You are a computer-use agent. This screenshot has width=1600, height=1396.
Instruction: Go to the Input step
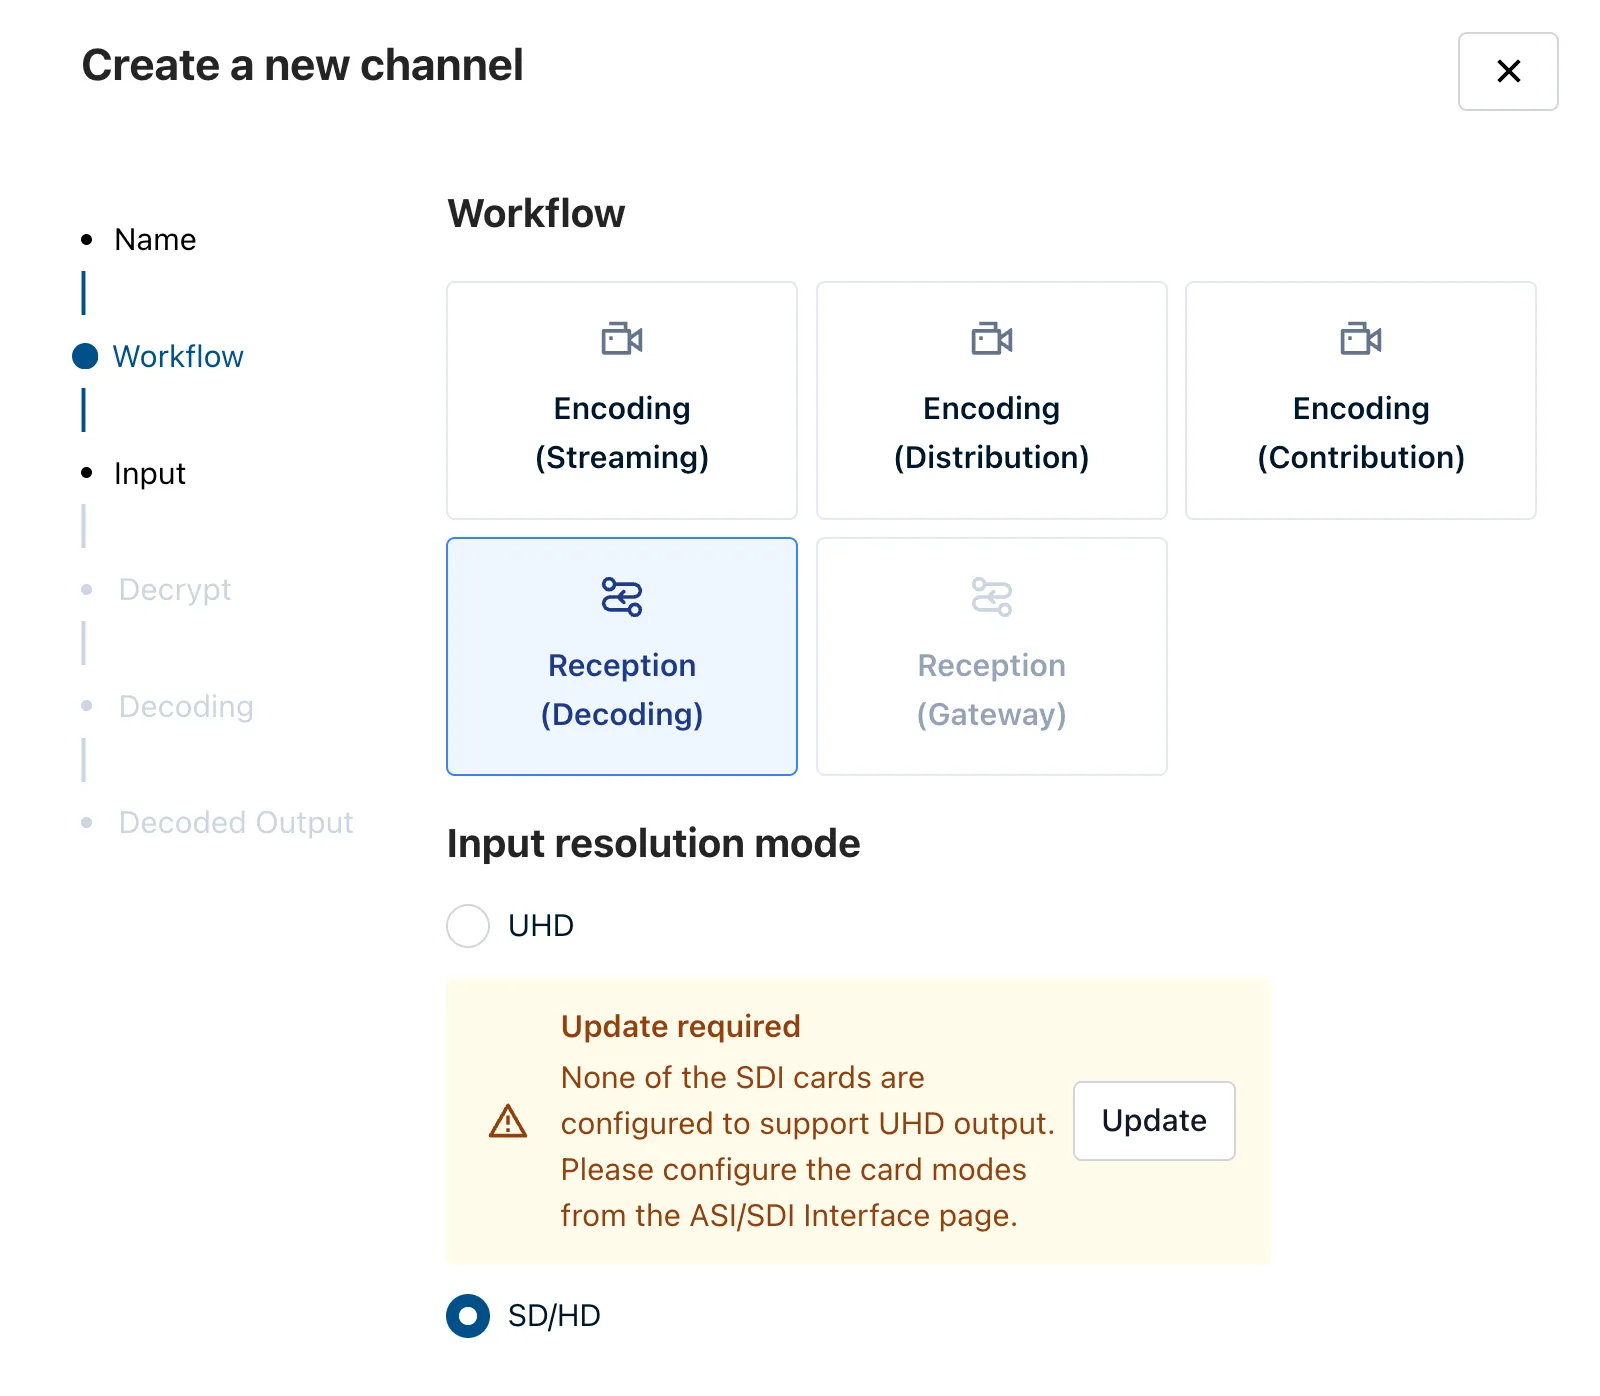(150, 474)
